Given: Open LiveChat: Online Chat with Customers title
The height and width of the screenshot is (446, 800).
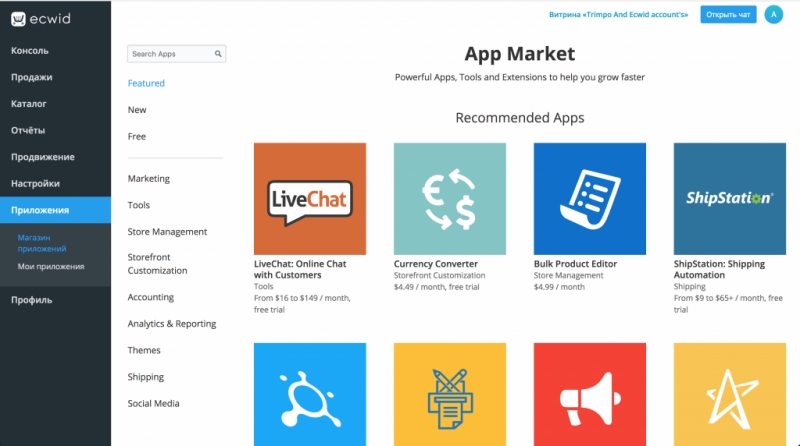Looking at the screenshot, I should tap(300, 269).
